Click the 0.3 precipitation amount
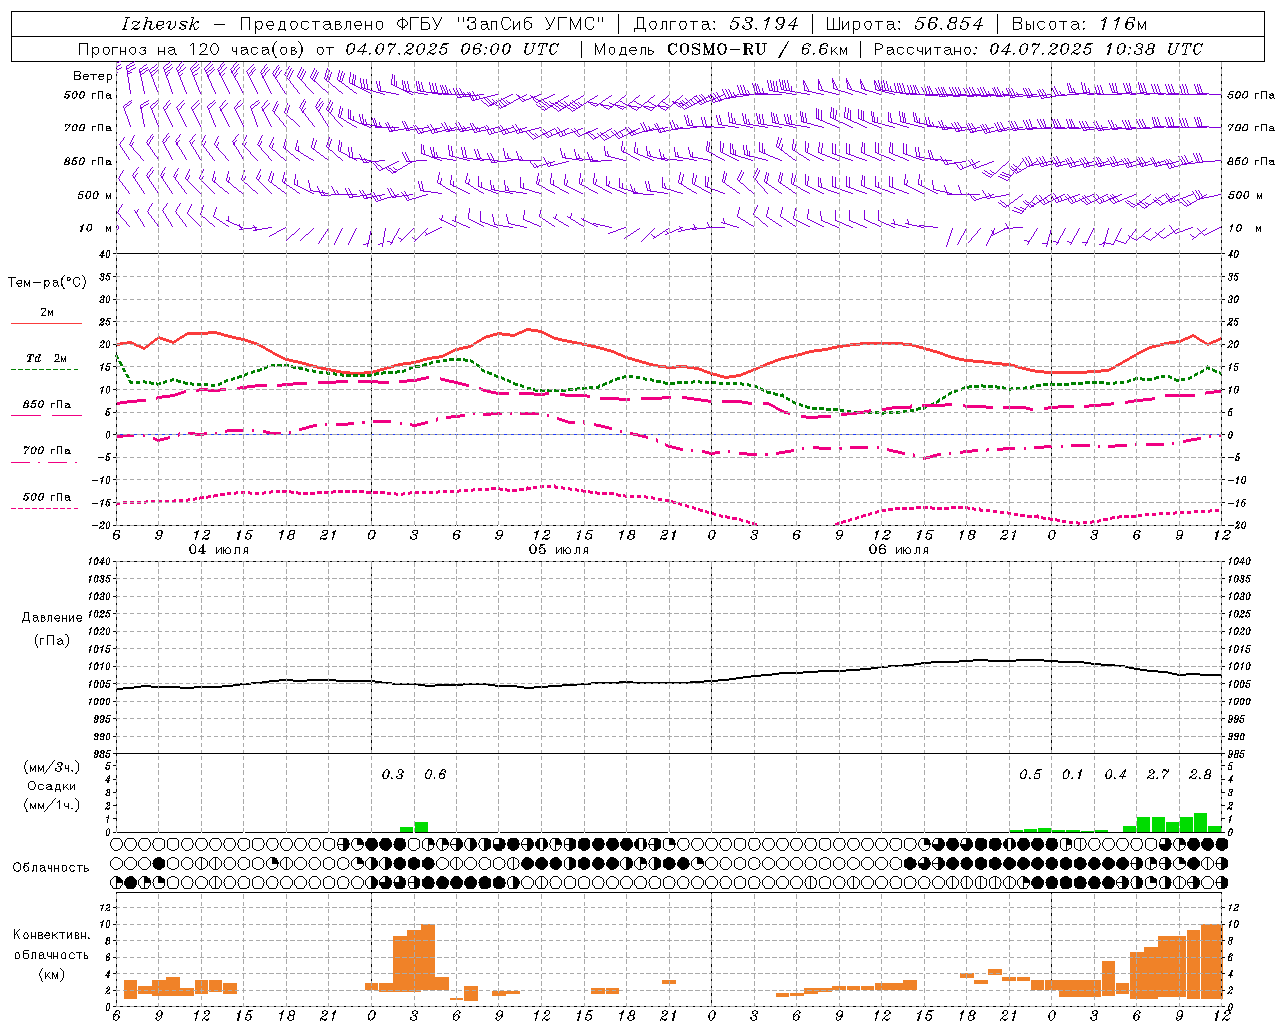The image size is (1280, 1024). pos(393,774)
